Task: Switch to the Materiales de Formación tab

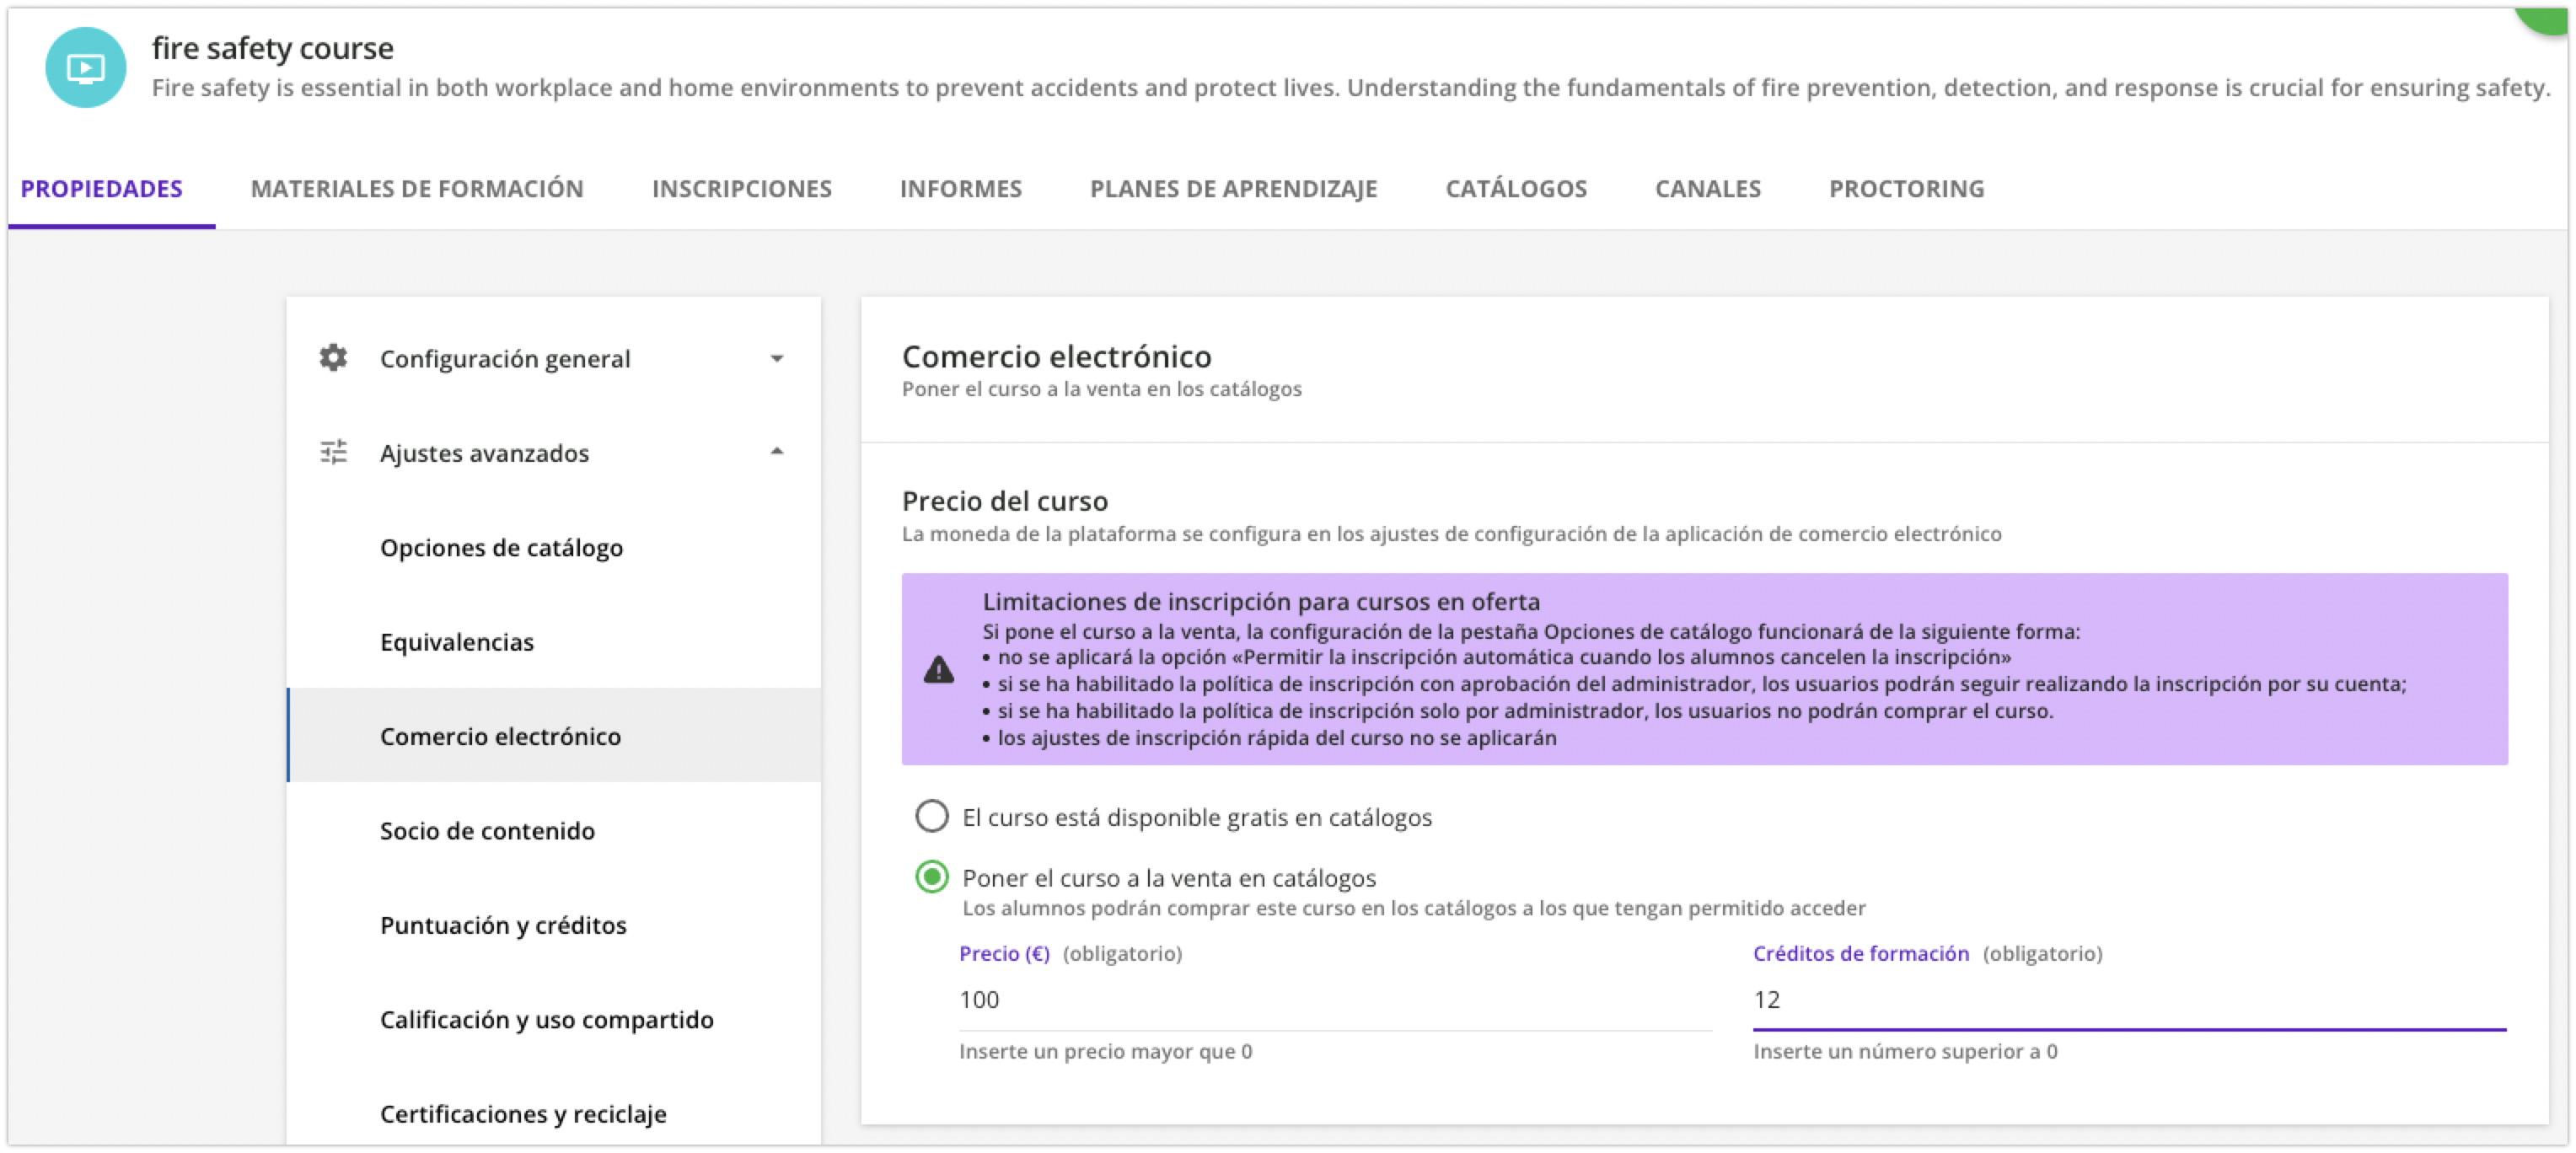Action: pyautogui.click(x=418, y=188)
